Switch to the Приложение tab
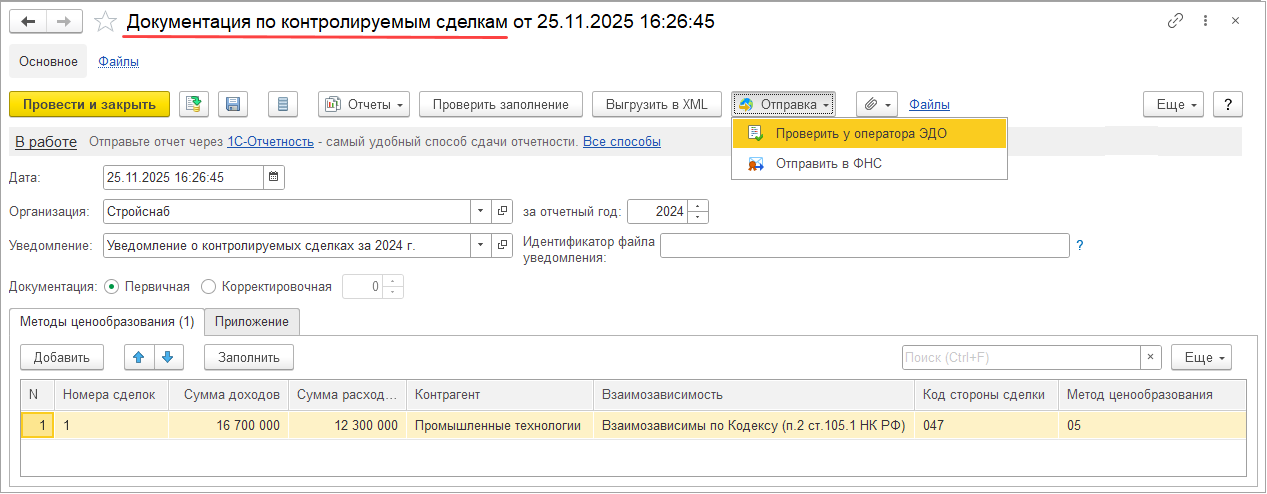 tap(252, 322)
